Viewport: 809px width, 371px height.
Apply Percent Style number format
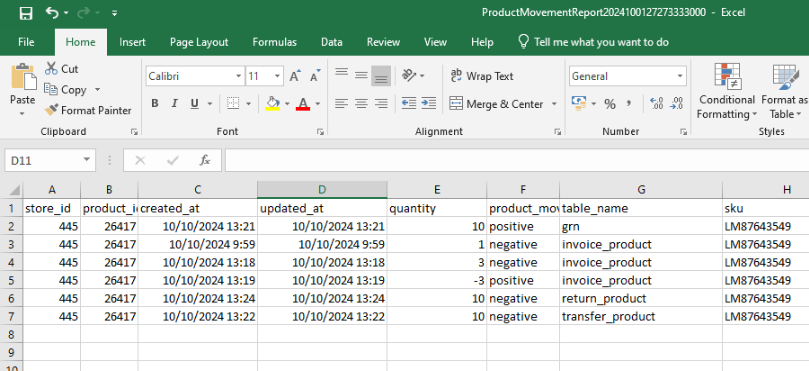[610, 104]
